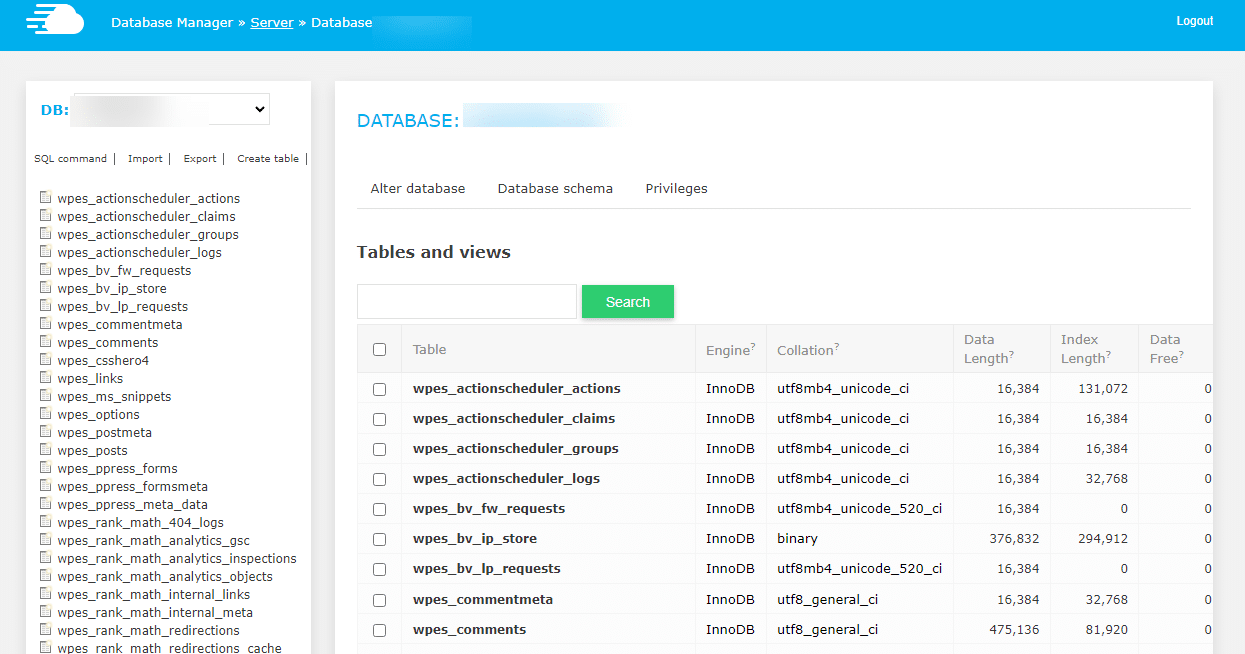This screenshot has height=654, width=1245.
Task: Click Data Free 0 value for wpes_comments
Action: (x=1208, y=630)
